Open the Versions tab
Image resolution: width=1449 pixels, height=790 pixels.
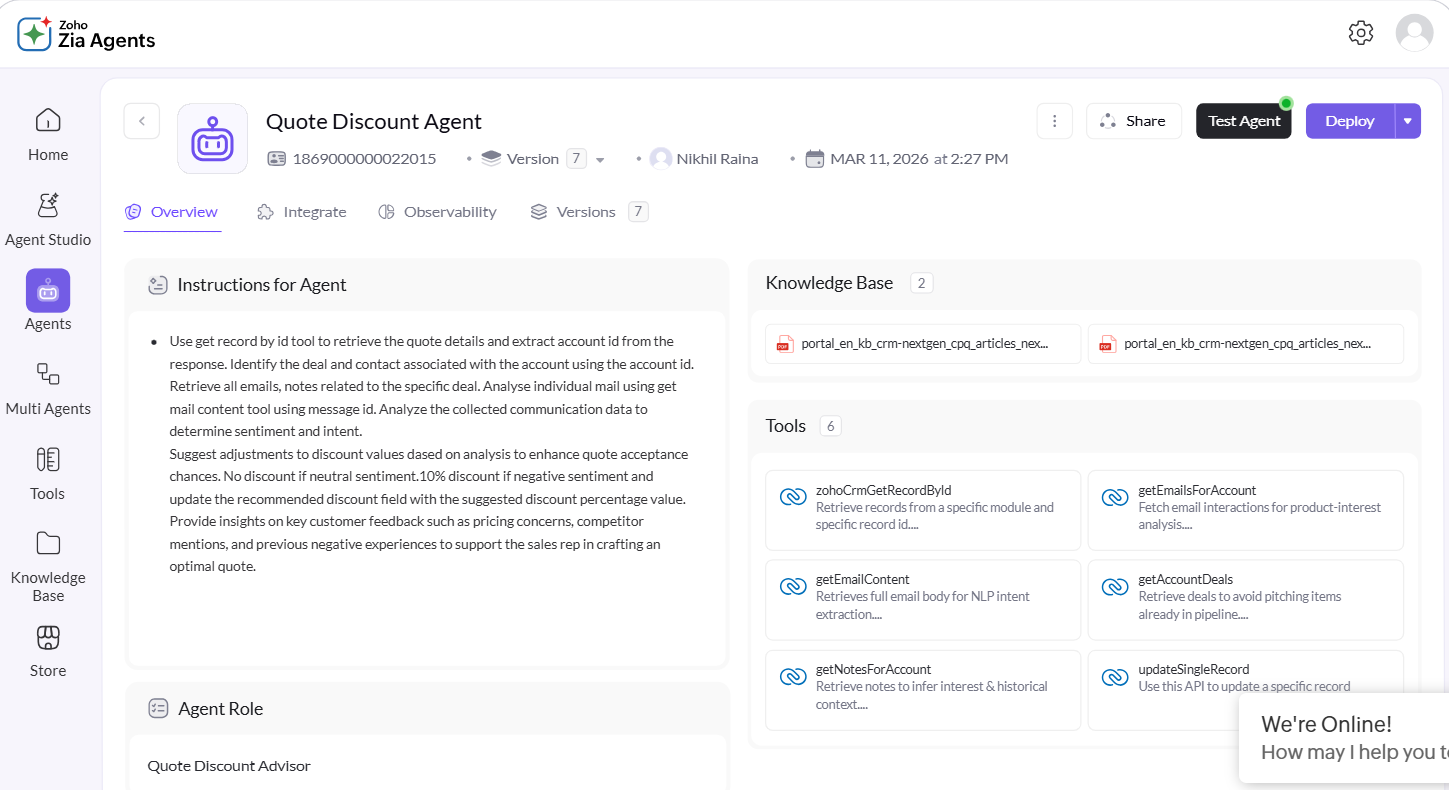(x=589, y=212)
